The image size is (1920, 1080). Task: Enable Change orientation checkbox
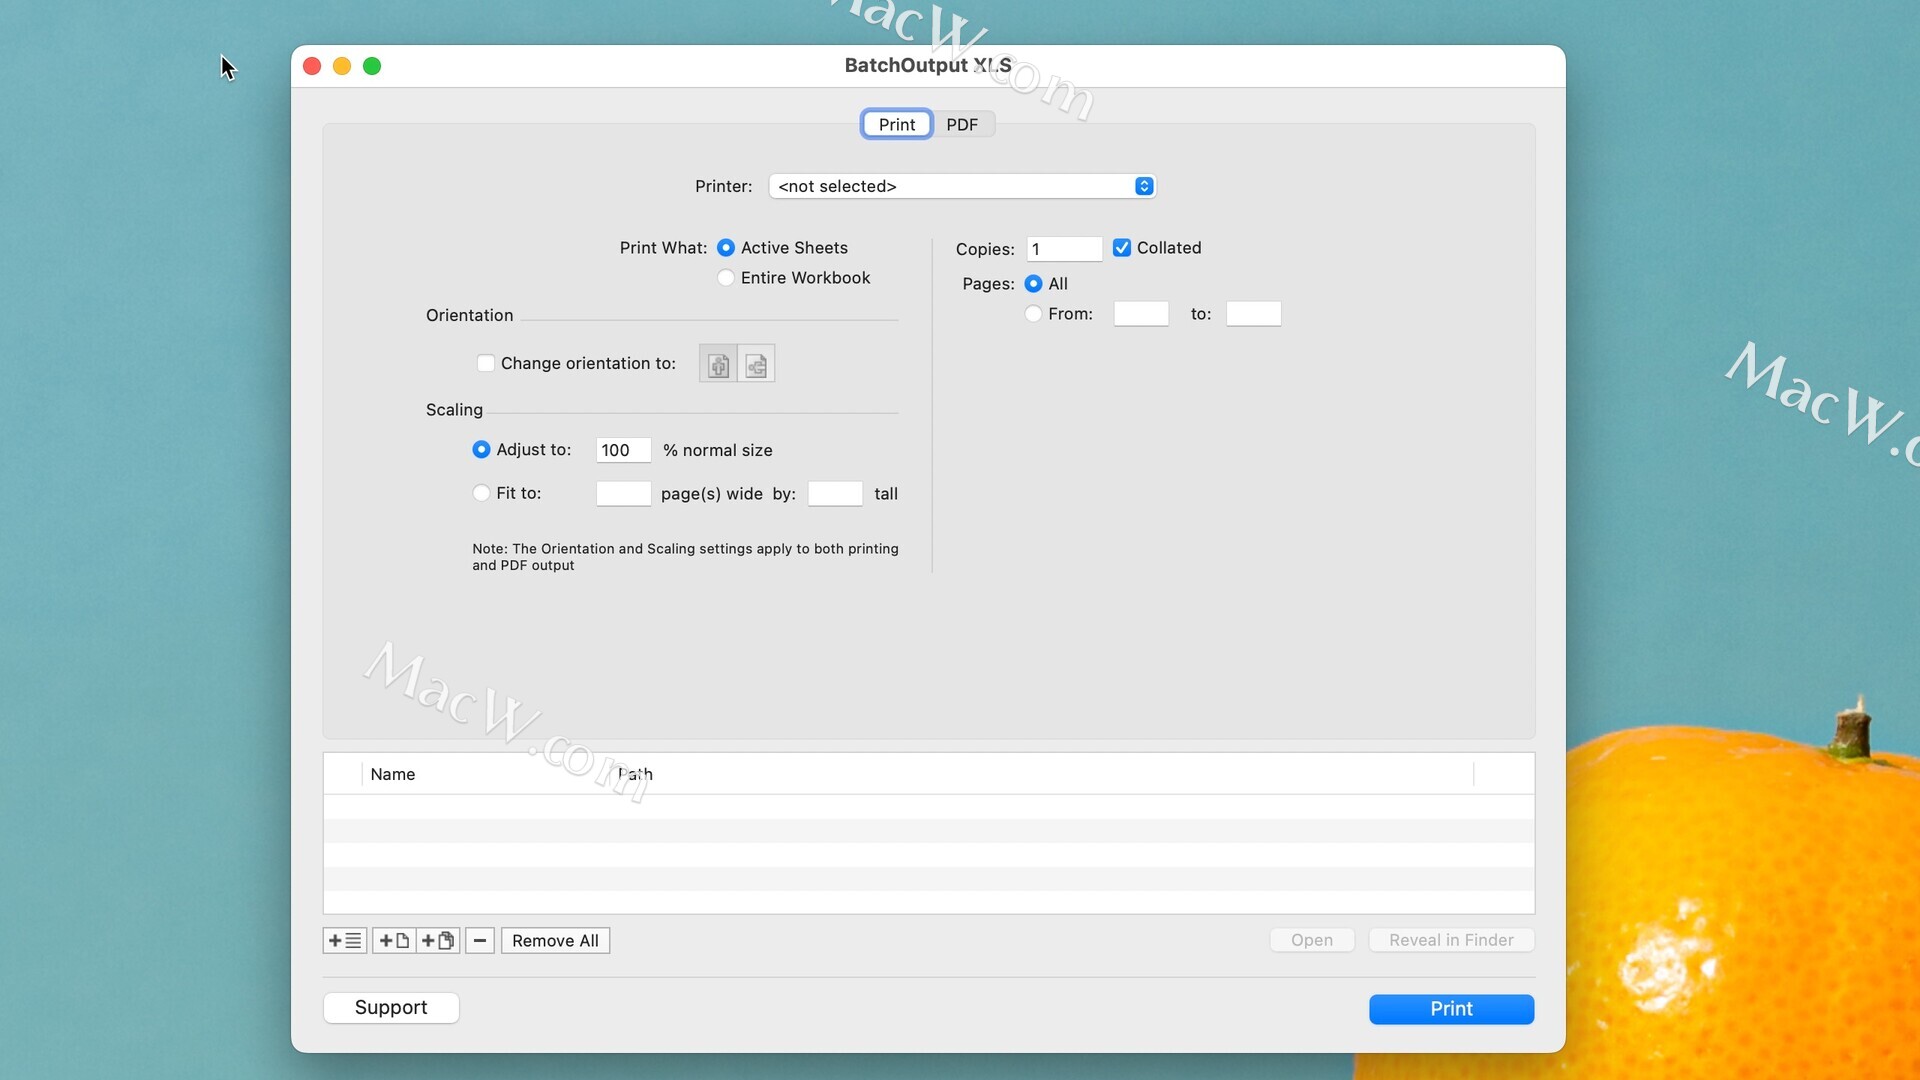[x=486, y=363]
